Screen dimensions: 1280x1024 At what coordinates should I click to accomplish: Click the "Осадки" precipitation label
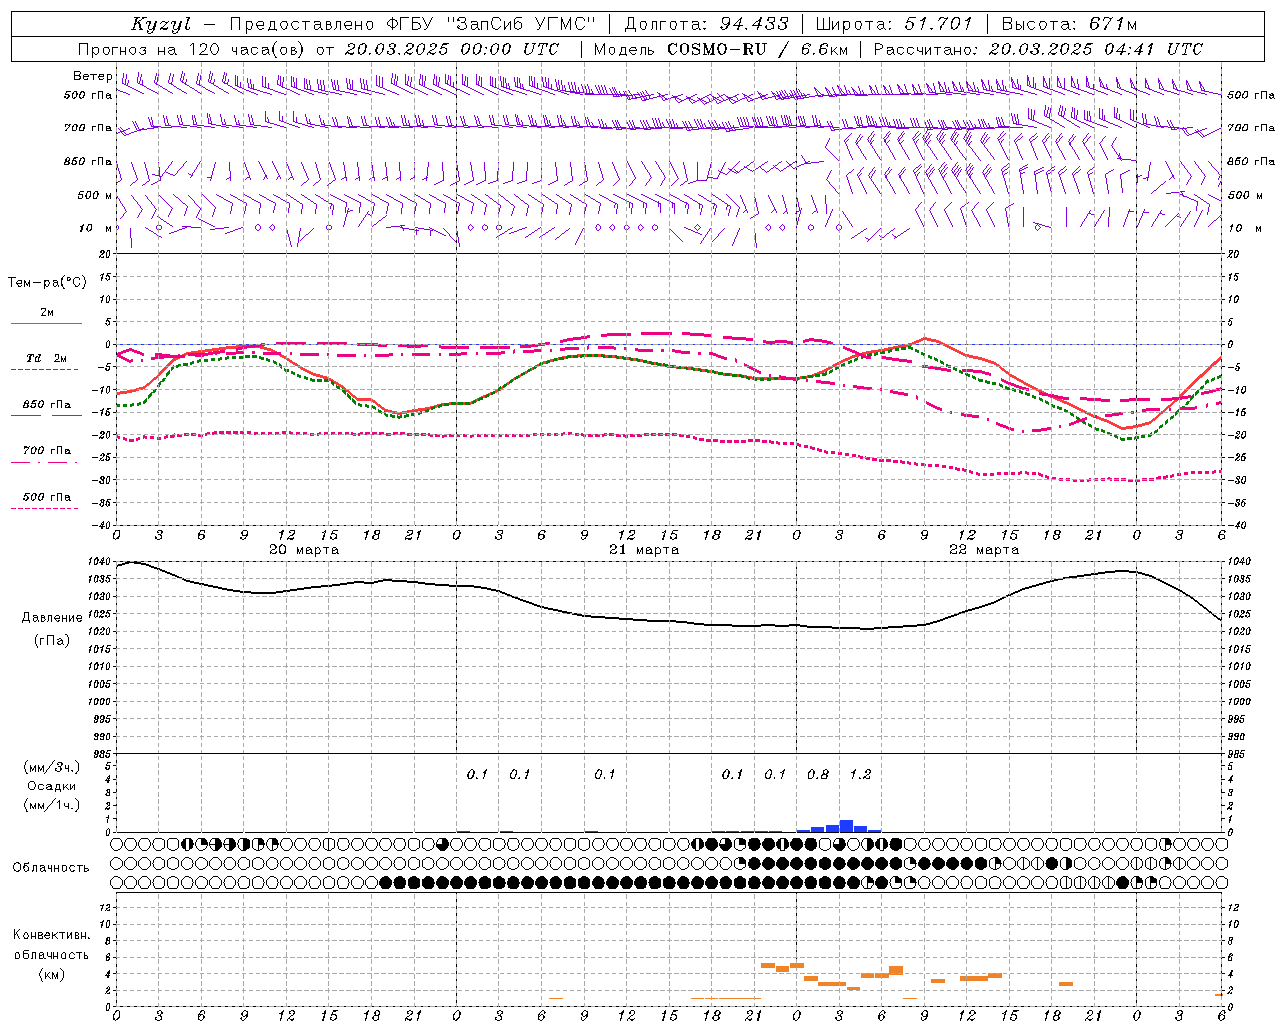click(52, 786)
